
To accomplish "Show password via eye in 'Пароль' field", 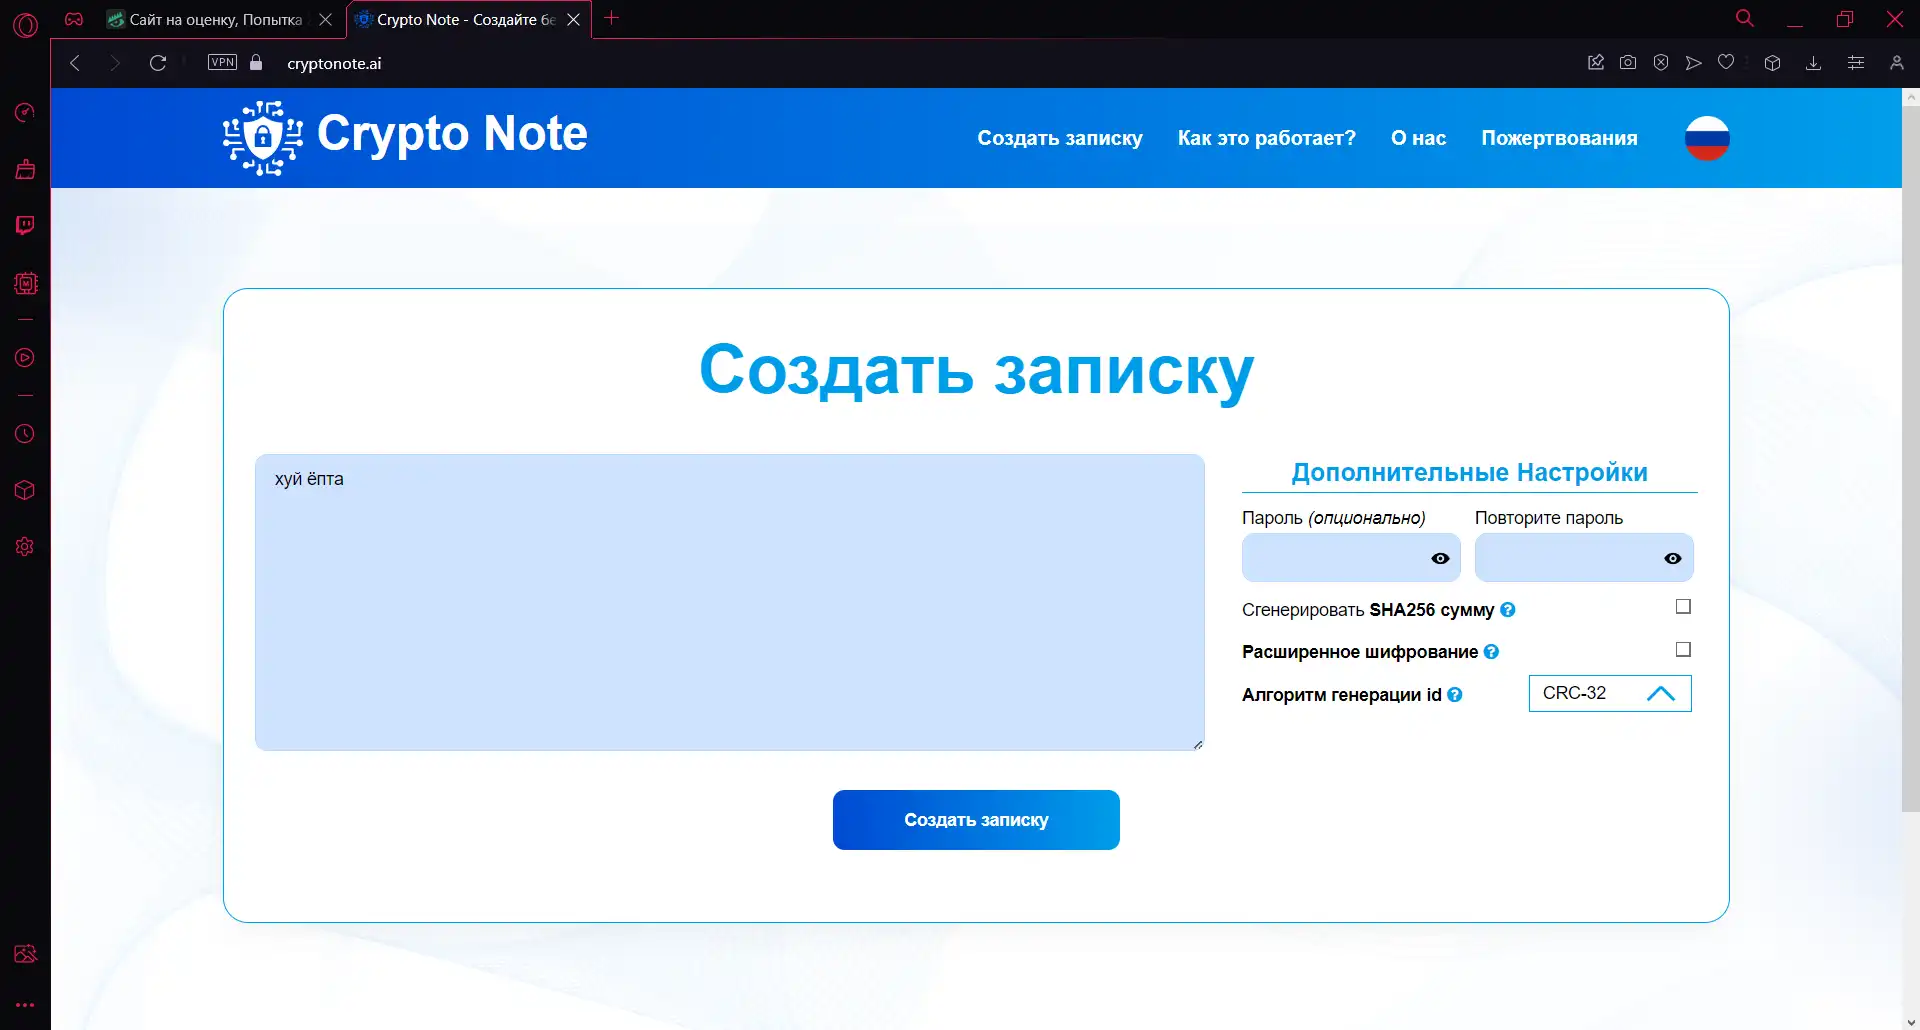I will point(1440,558).
